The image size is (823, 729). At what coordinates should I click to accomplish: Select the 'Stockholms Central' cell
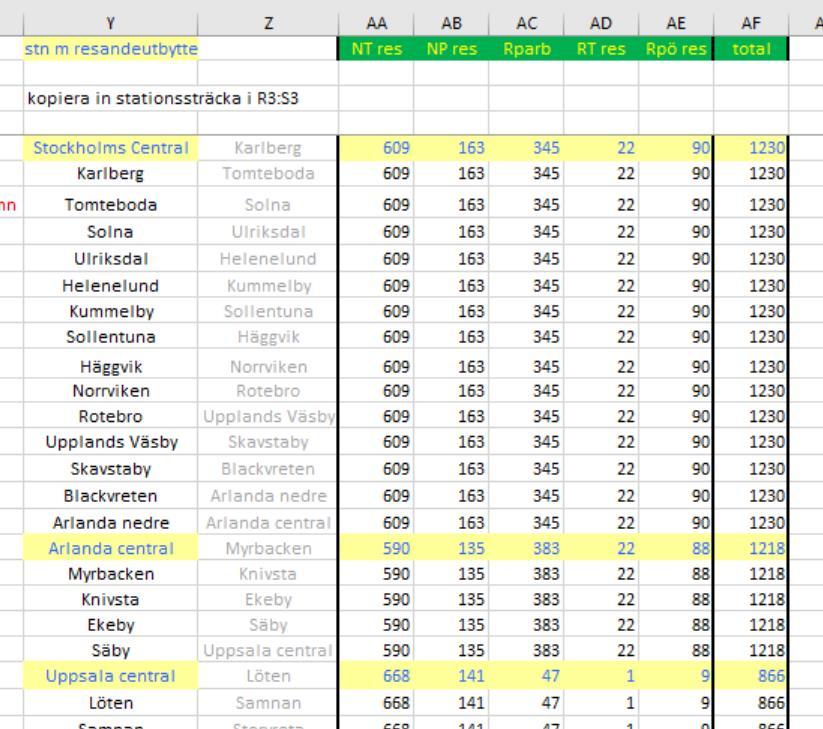(110, 148)
